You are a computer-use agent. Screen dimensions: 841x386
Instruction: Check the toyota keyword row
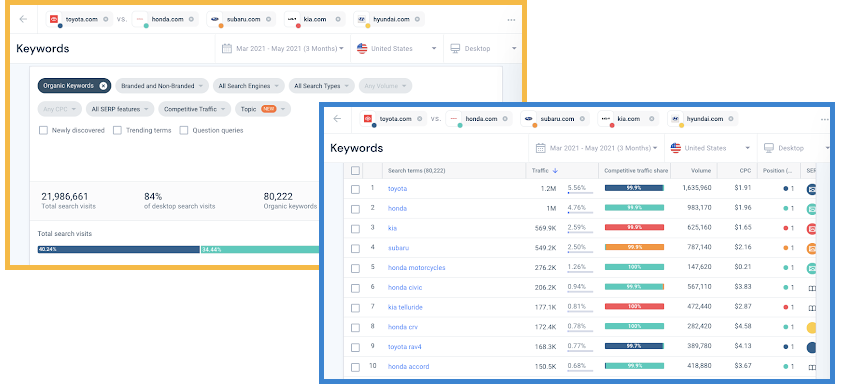click(x=355, y=189)
